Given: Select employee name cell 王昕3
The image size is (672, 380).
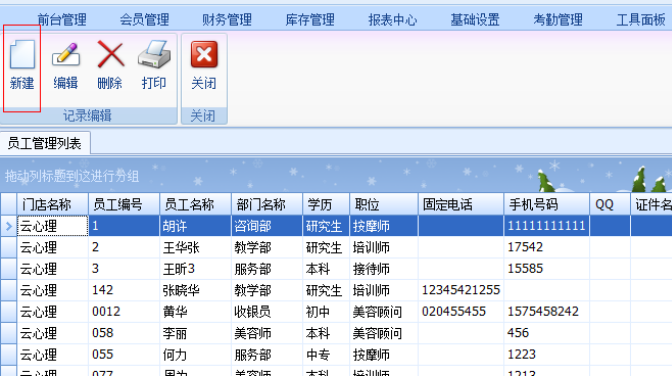Looking at the screenshot, I should 195,269.
